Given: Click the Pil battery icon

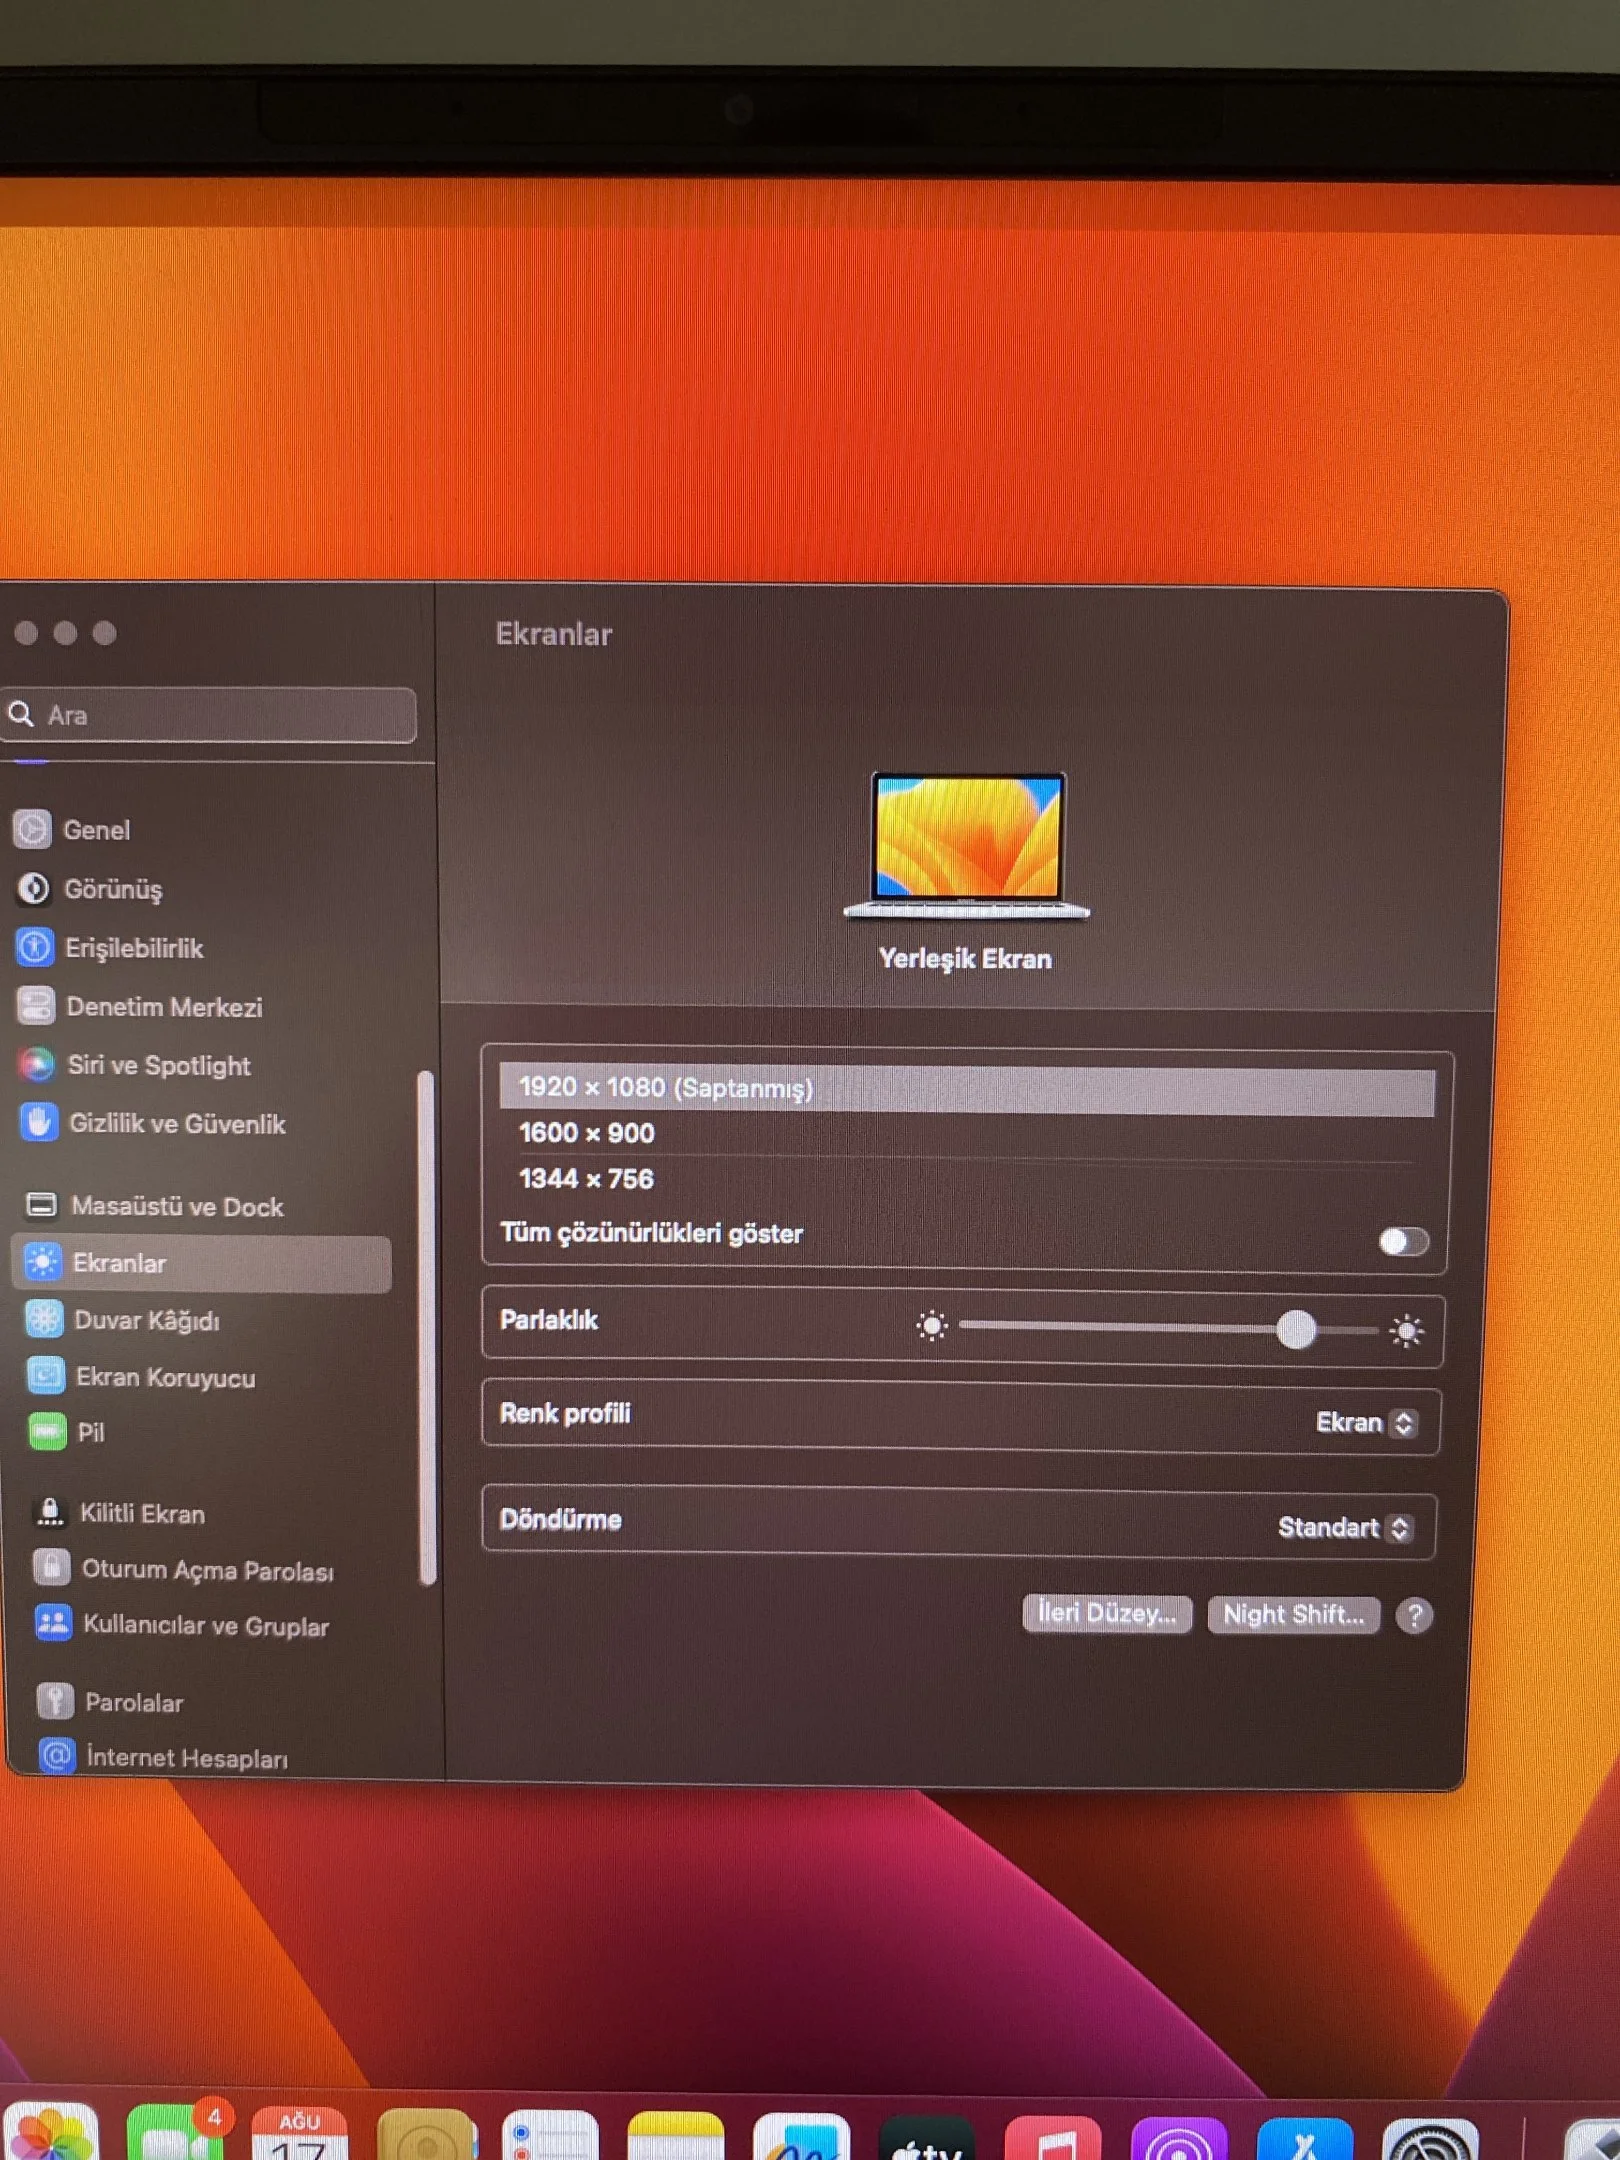Looking at the screenshot, I should 47,1432.
